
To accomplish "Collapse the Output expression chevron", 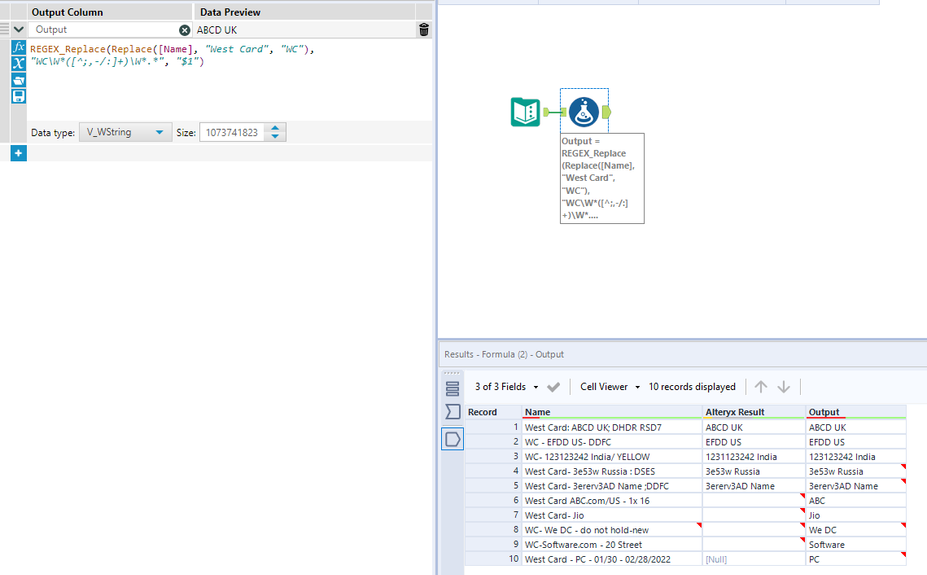I will tap(18, 29).
